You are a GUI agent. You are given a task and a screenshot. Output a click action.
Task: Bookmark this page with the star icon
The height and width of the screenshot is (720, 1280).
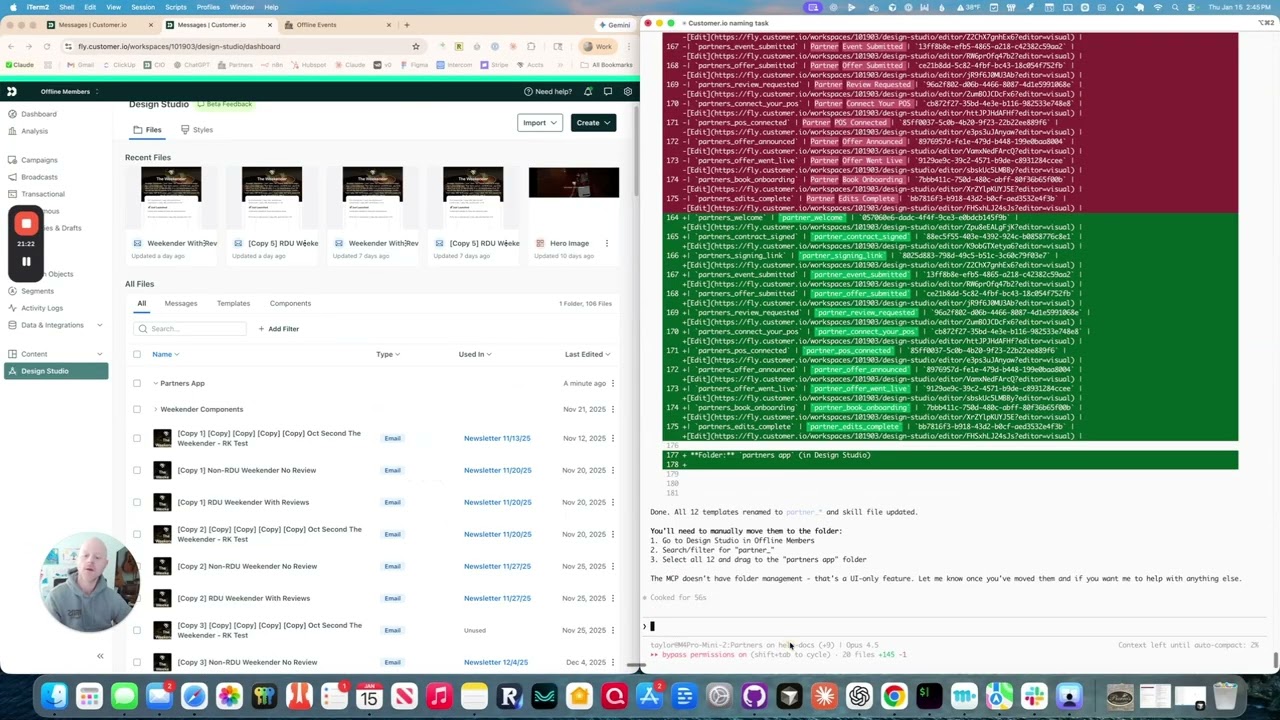pyautogui.click(x=416, y=46)
